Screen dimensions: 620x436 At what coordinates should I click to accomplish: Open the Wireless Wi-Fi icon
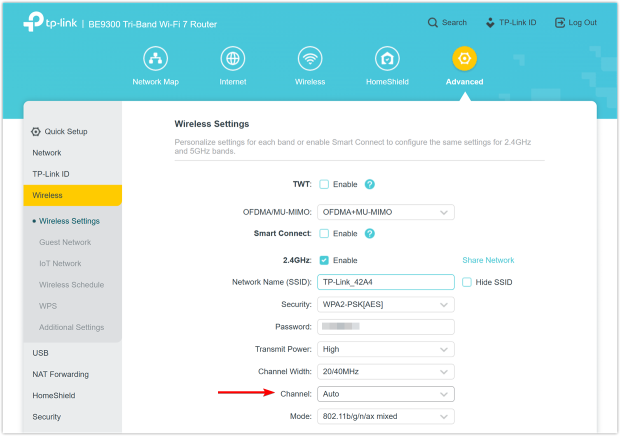(x=310, y=59)
